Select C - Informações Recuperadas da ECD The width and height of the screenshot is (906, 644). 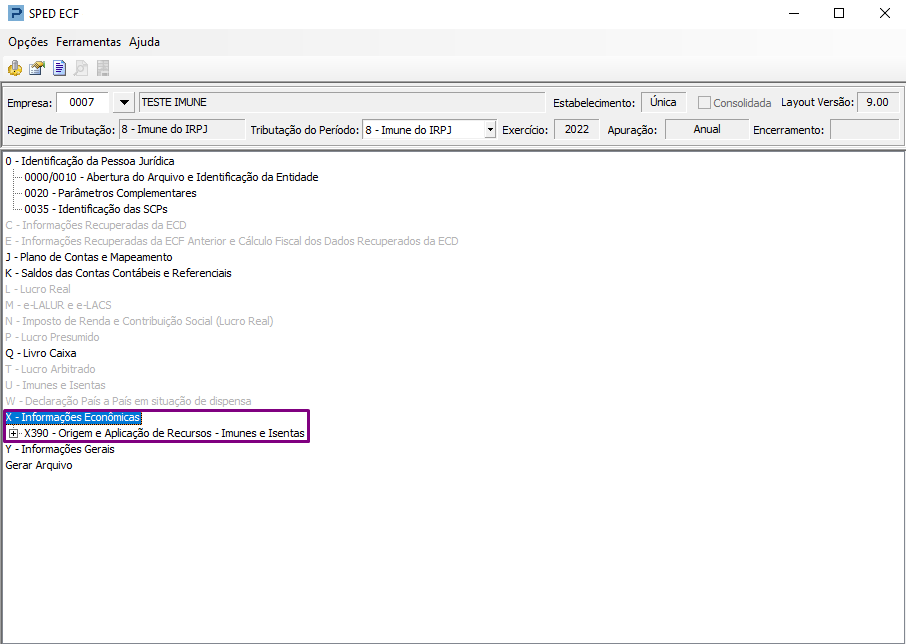[x=96, y=225]
